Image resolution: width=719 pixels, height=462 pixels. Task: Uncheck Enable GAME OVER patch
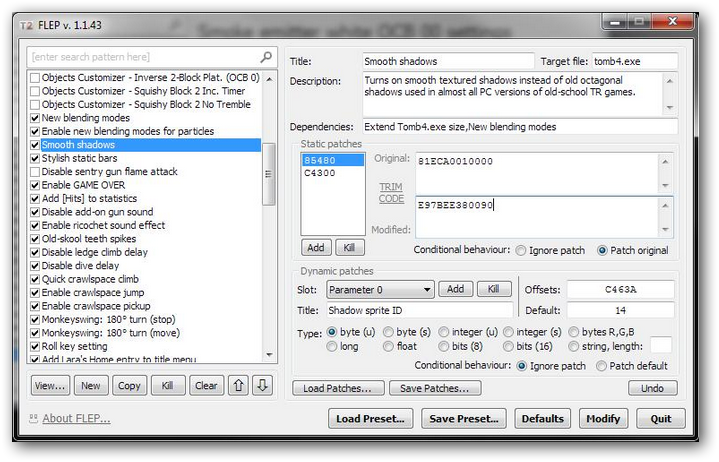tap(35, 186)
